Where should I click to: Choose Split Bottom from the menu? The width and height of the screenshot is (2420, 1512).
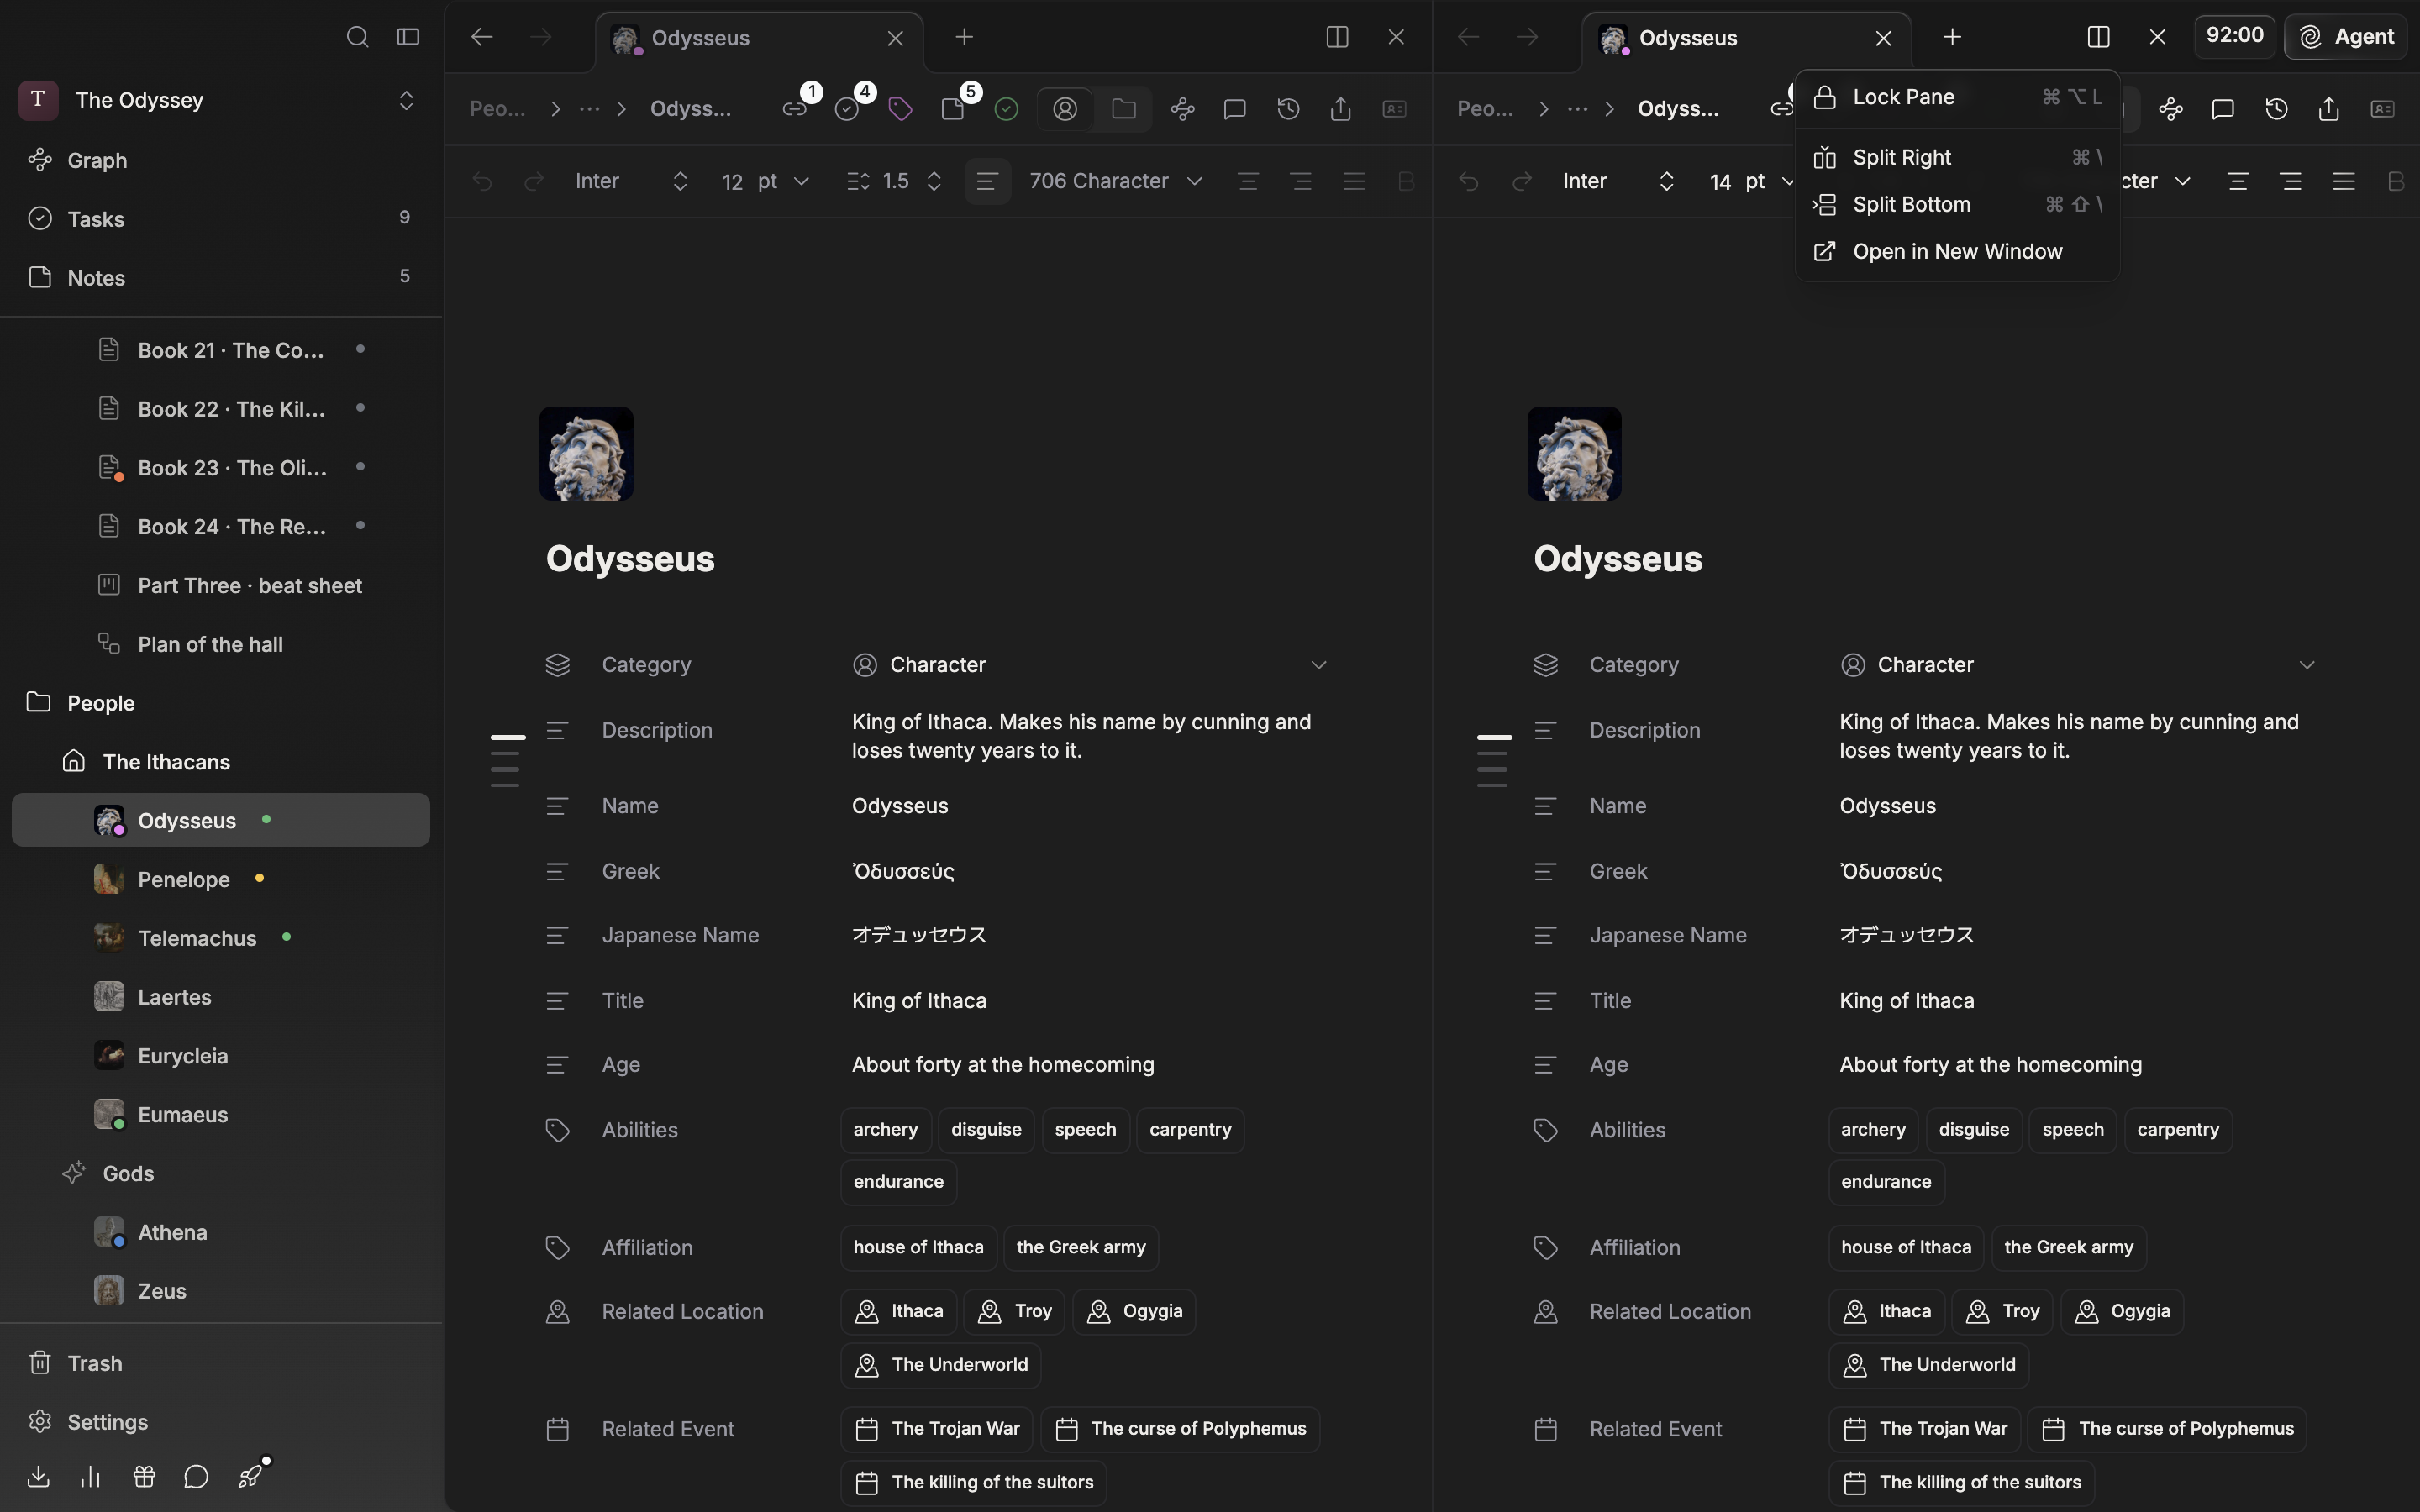point(1958,204)
